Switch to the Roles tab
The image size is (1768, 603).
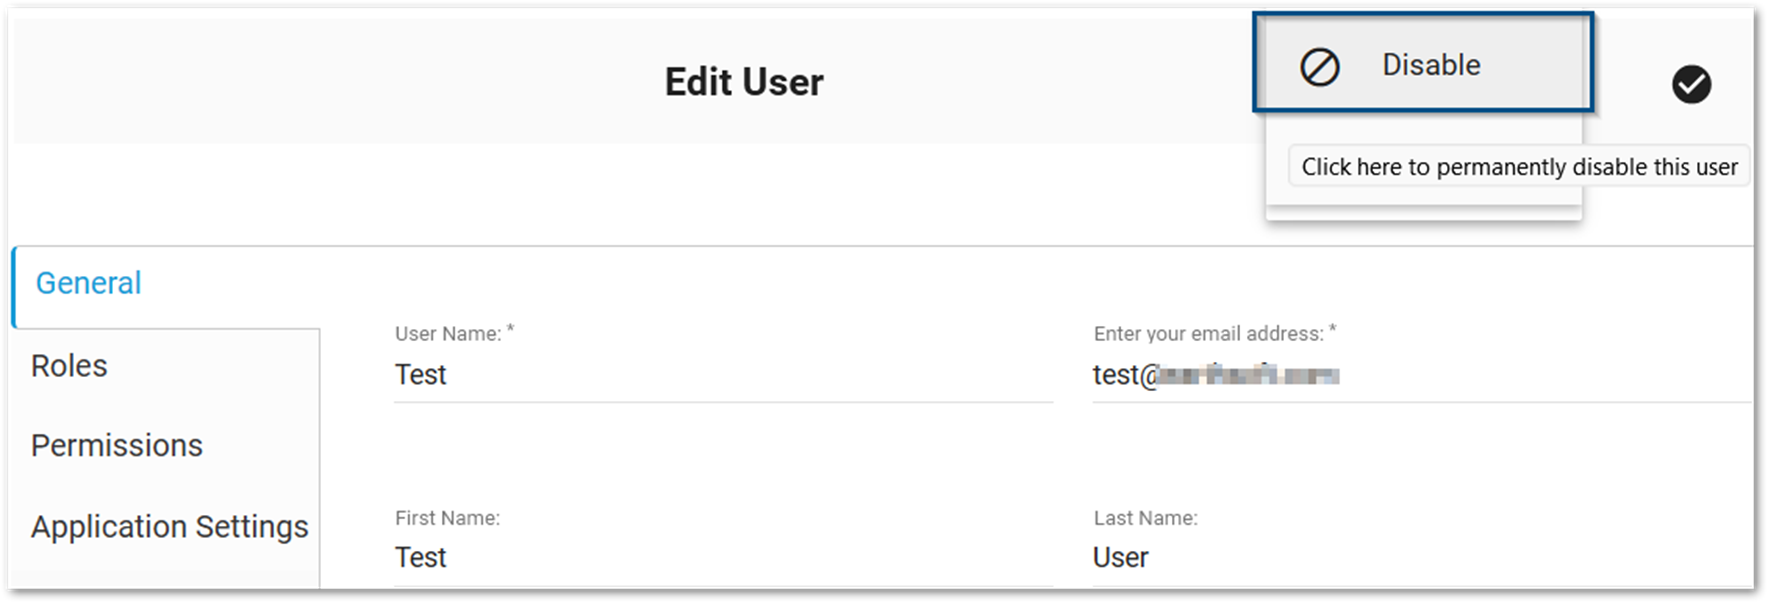pos(68,366)
